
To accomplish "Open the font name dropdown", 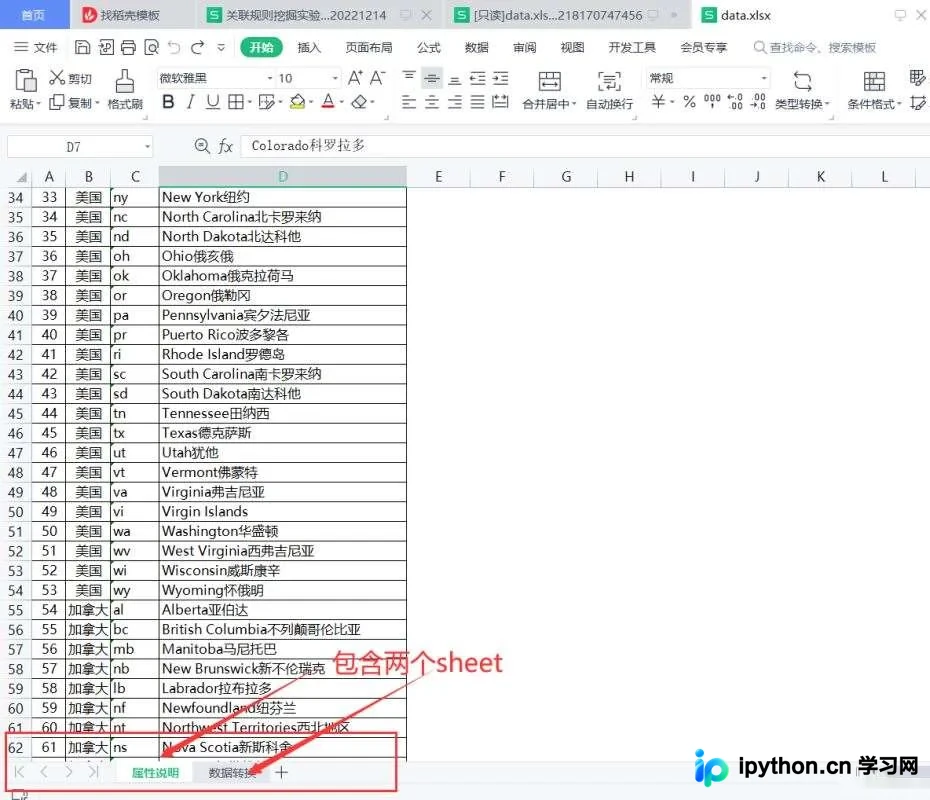I will click(270, 78).
